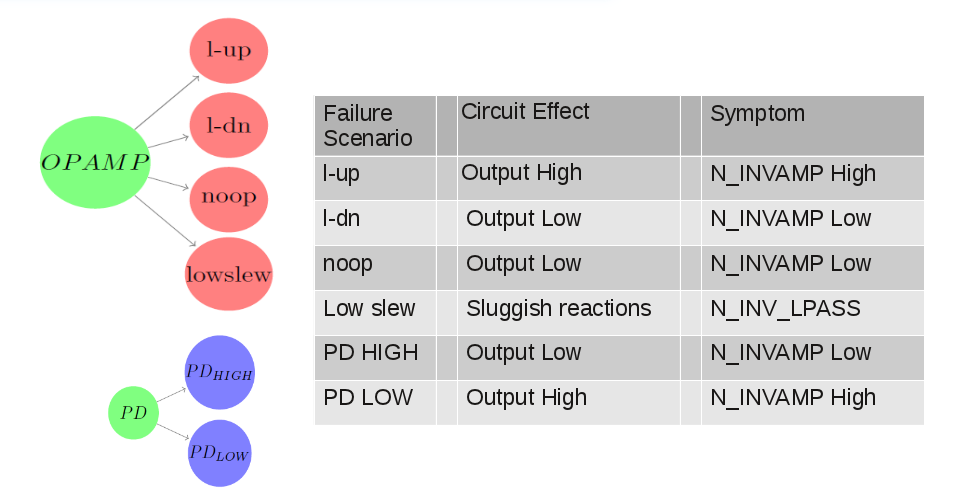Select the l-dn cell in the table
Screen dimensions: 964x492
pyautogui.click(x=341, y=218)
